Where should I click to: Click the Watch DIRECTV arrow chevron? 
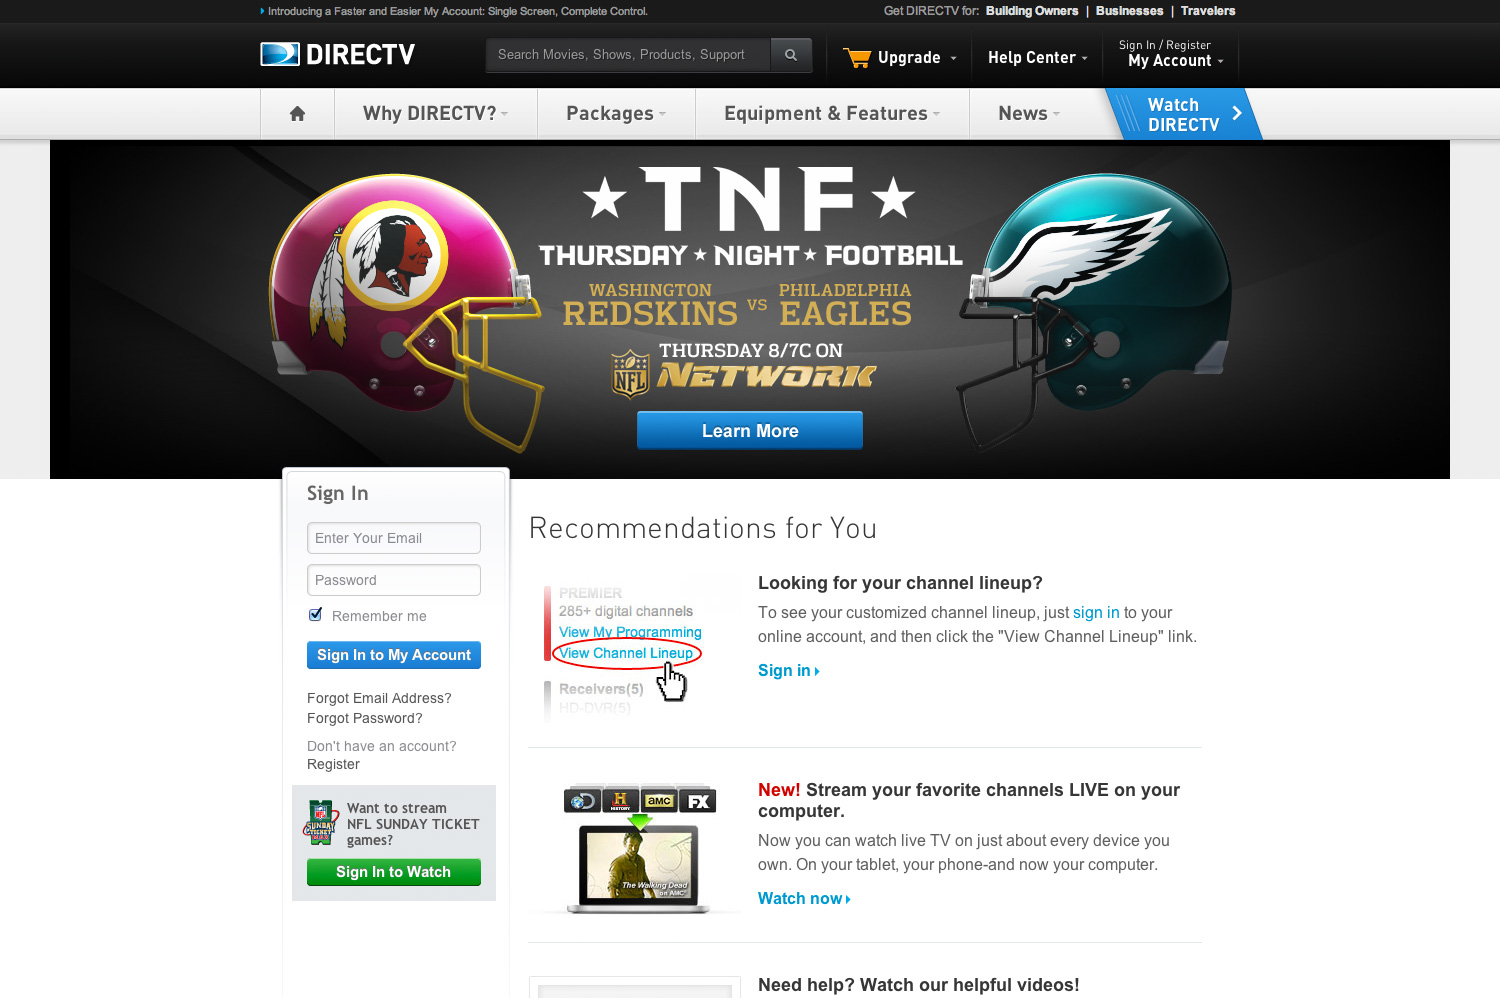point(1237,113)
